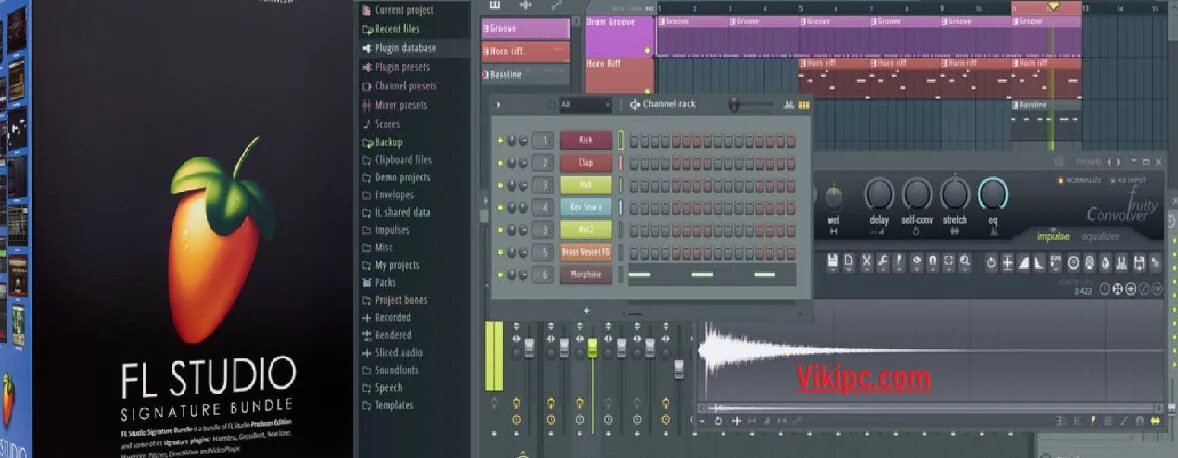Click the Convolver eq knob

(x=993, y=194)
